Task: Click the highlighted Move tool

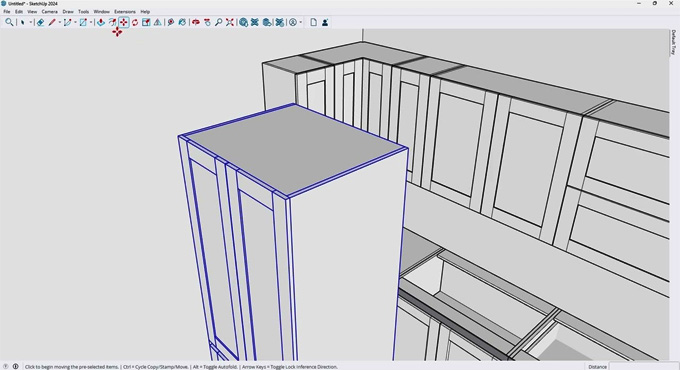Action: click(x=124, y=22)
